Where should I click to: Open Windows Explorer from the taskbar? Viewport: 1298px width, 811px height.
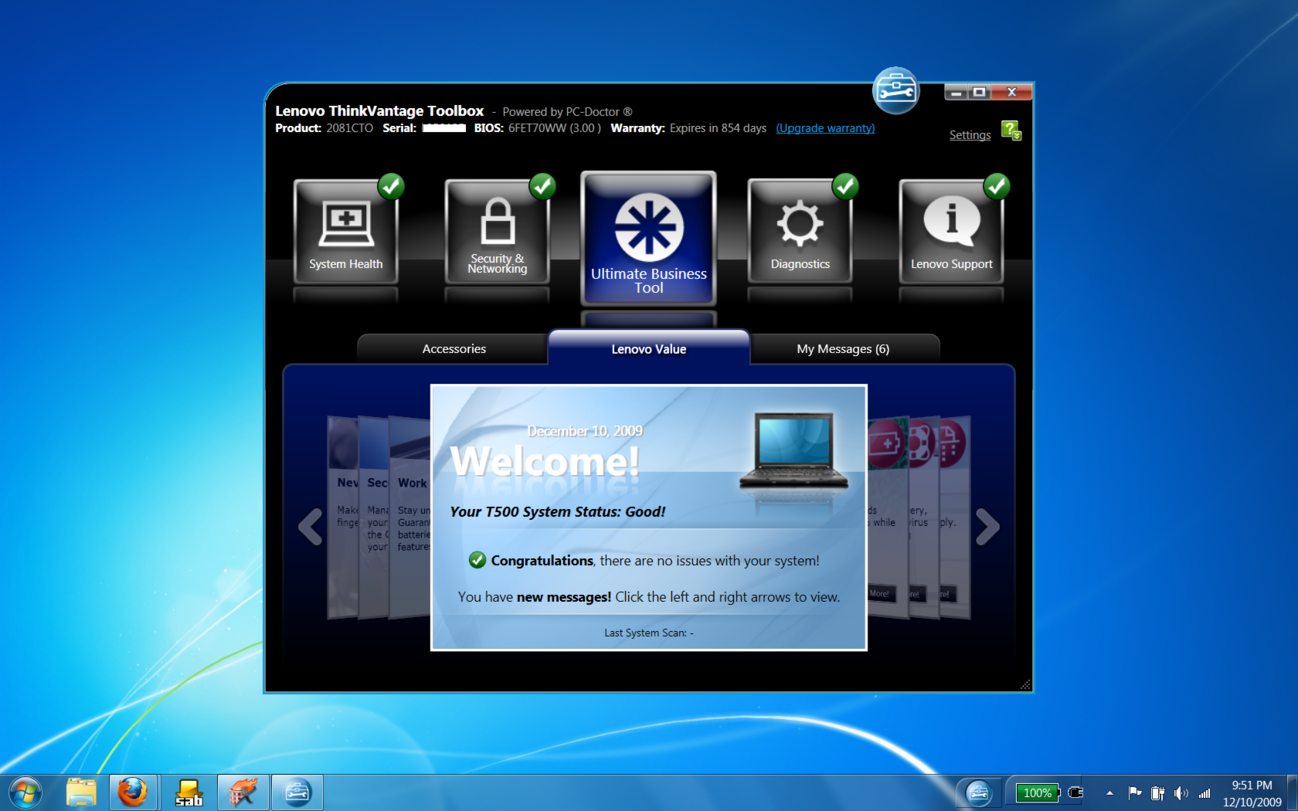pos(81,793)
